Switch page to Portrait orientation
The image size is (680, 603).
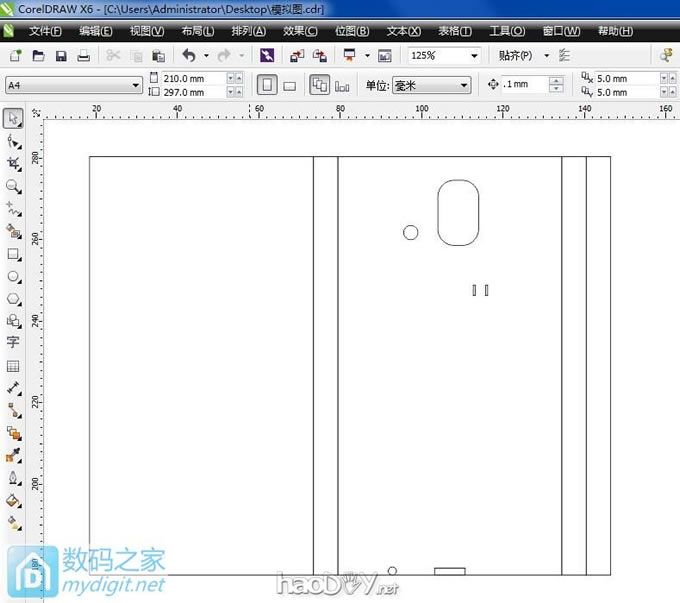pyautogui.click(x=267, y=85)
